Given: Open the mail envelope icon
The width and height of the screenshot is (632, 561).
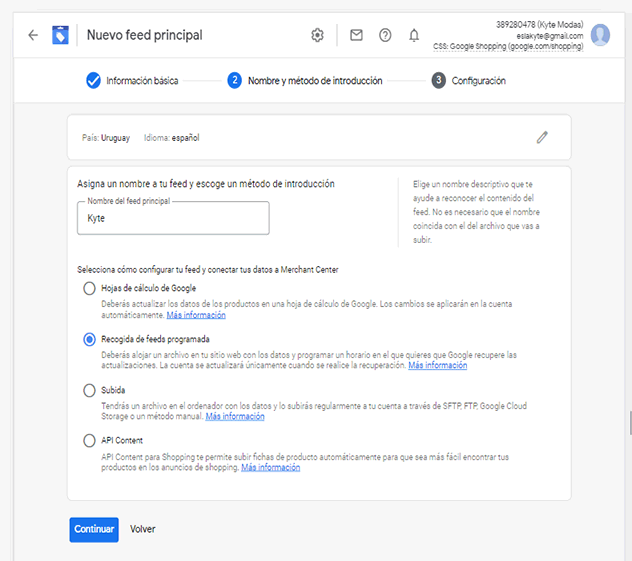Looking at the screenshot, I should (x=356, y=35).
